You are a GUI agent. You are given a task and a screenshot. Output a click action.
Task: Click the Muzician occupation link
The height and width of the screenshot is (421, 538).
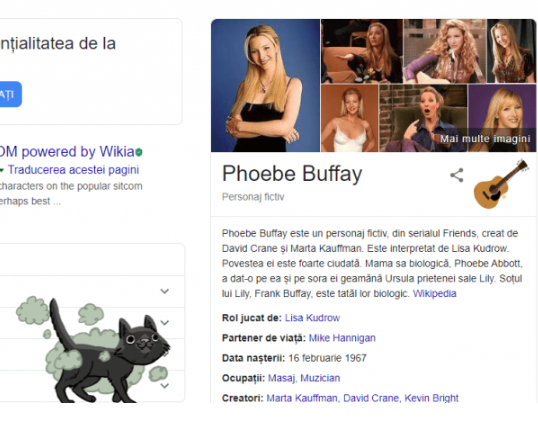(320, 378)
